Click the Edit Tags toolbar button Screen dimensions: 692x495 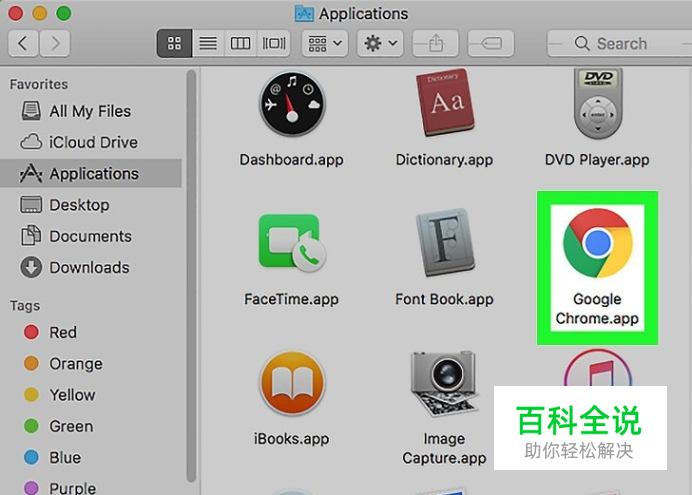[491, 43]
